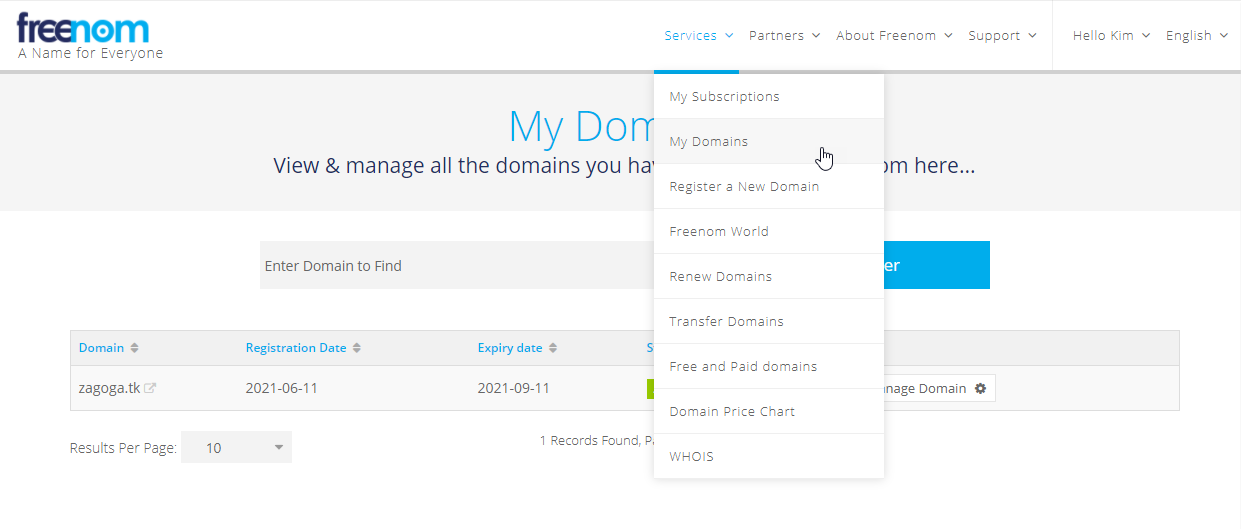Screen dimensions: 1241x529
Task: Select My Domains menu entry
Action: [x=769, y=142]
